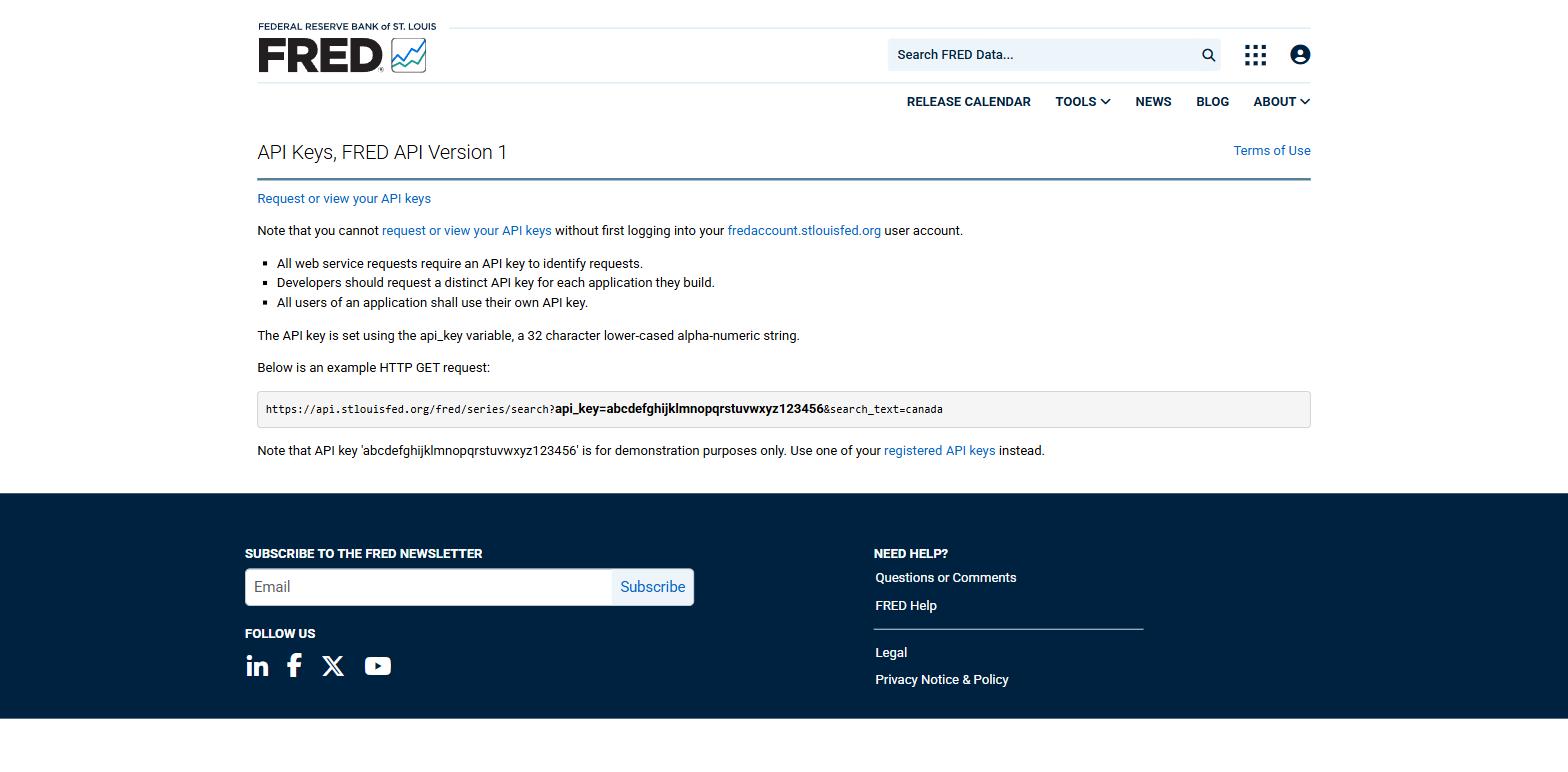
Task: Open the 'registered API keys' link
Action: [939, 451]
